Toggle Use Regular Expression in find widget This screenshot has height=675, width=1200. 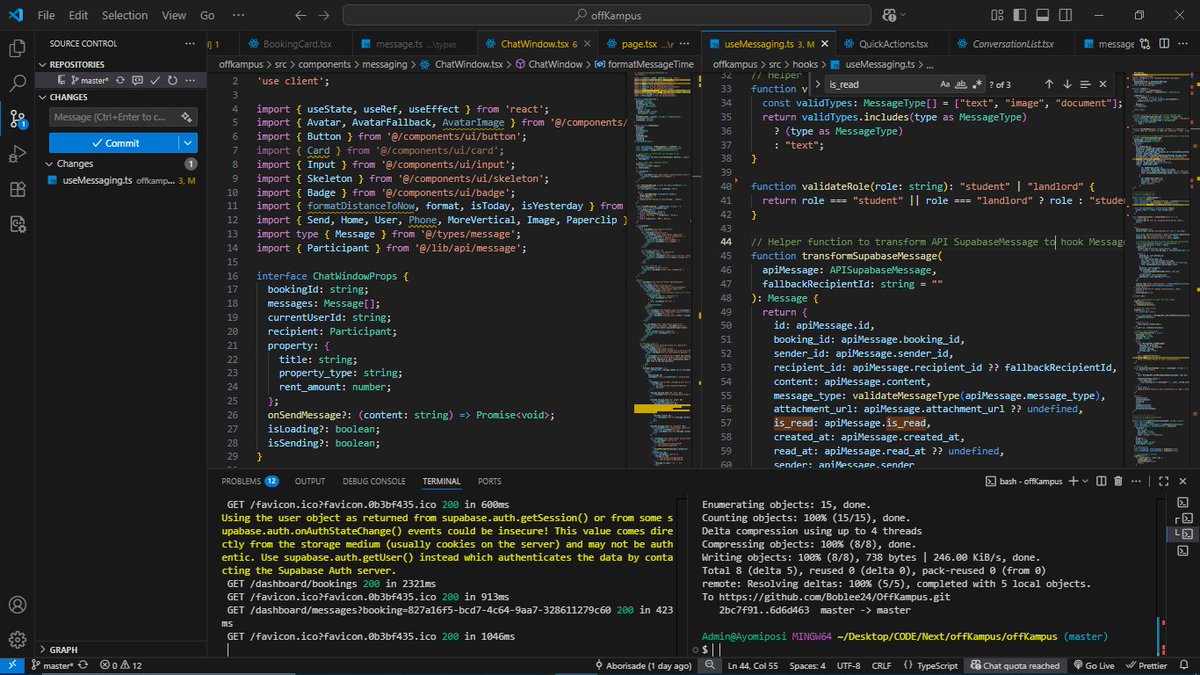click(x=979, y=85)
